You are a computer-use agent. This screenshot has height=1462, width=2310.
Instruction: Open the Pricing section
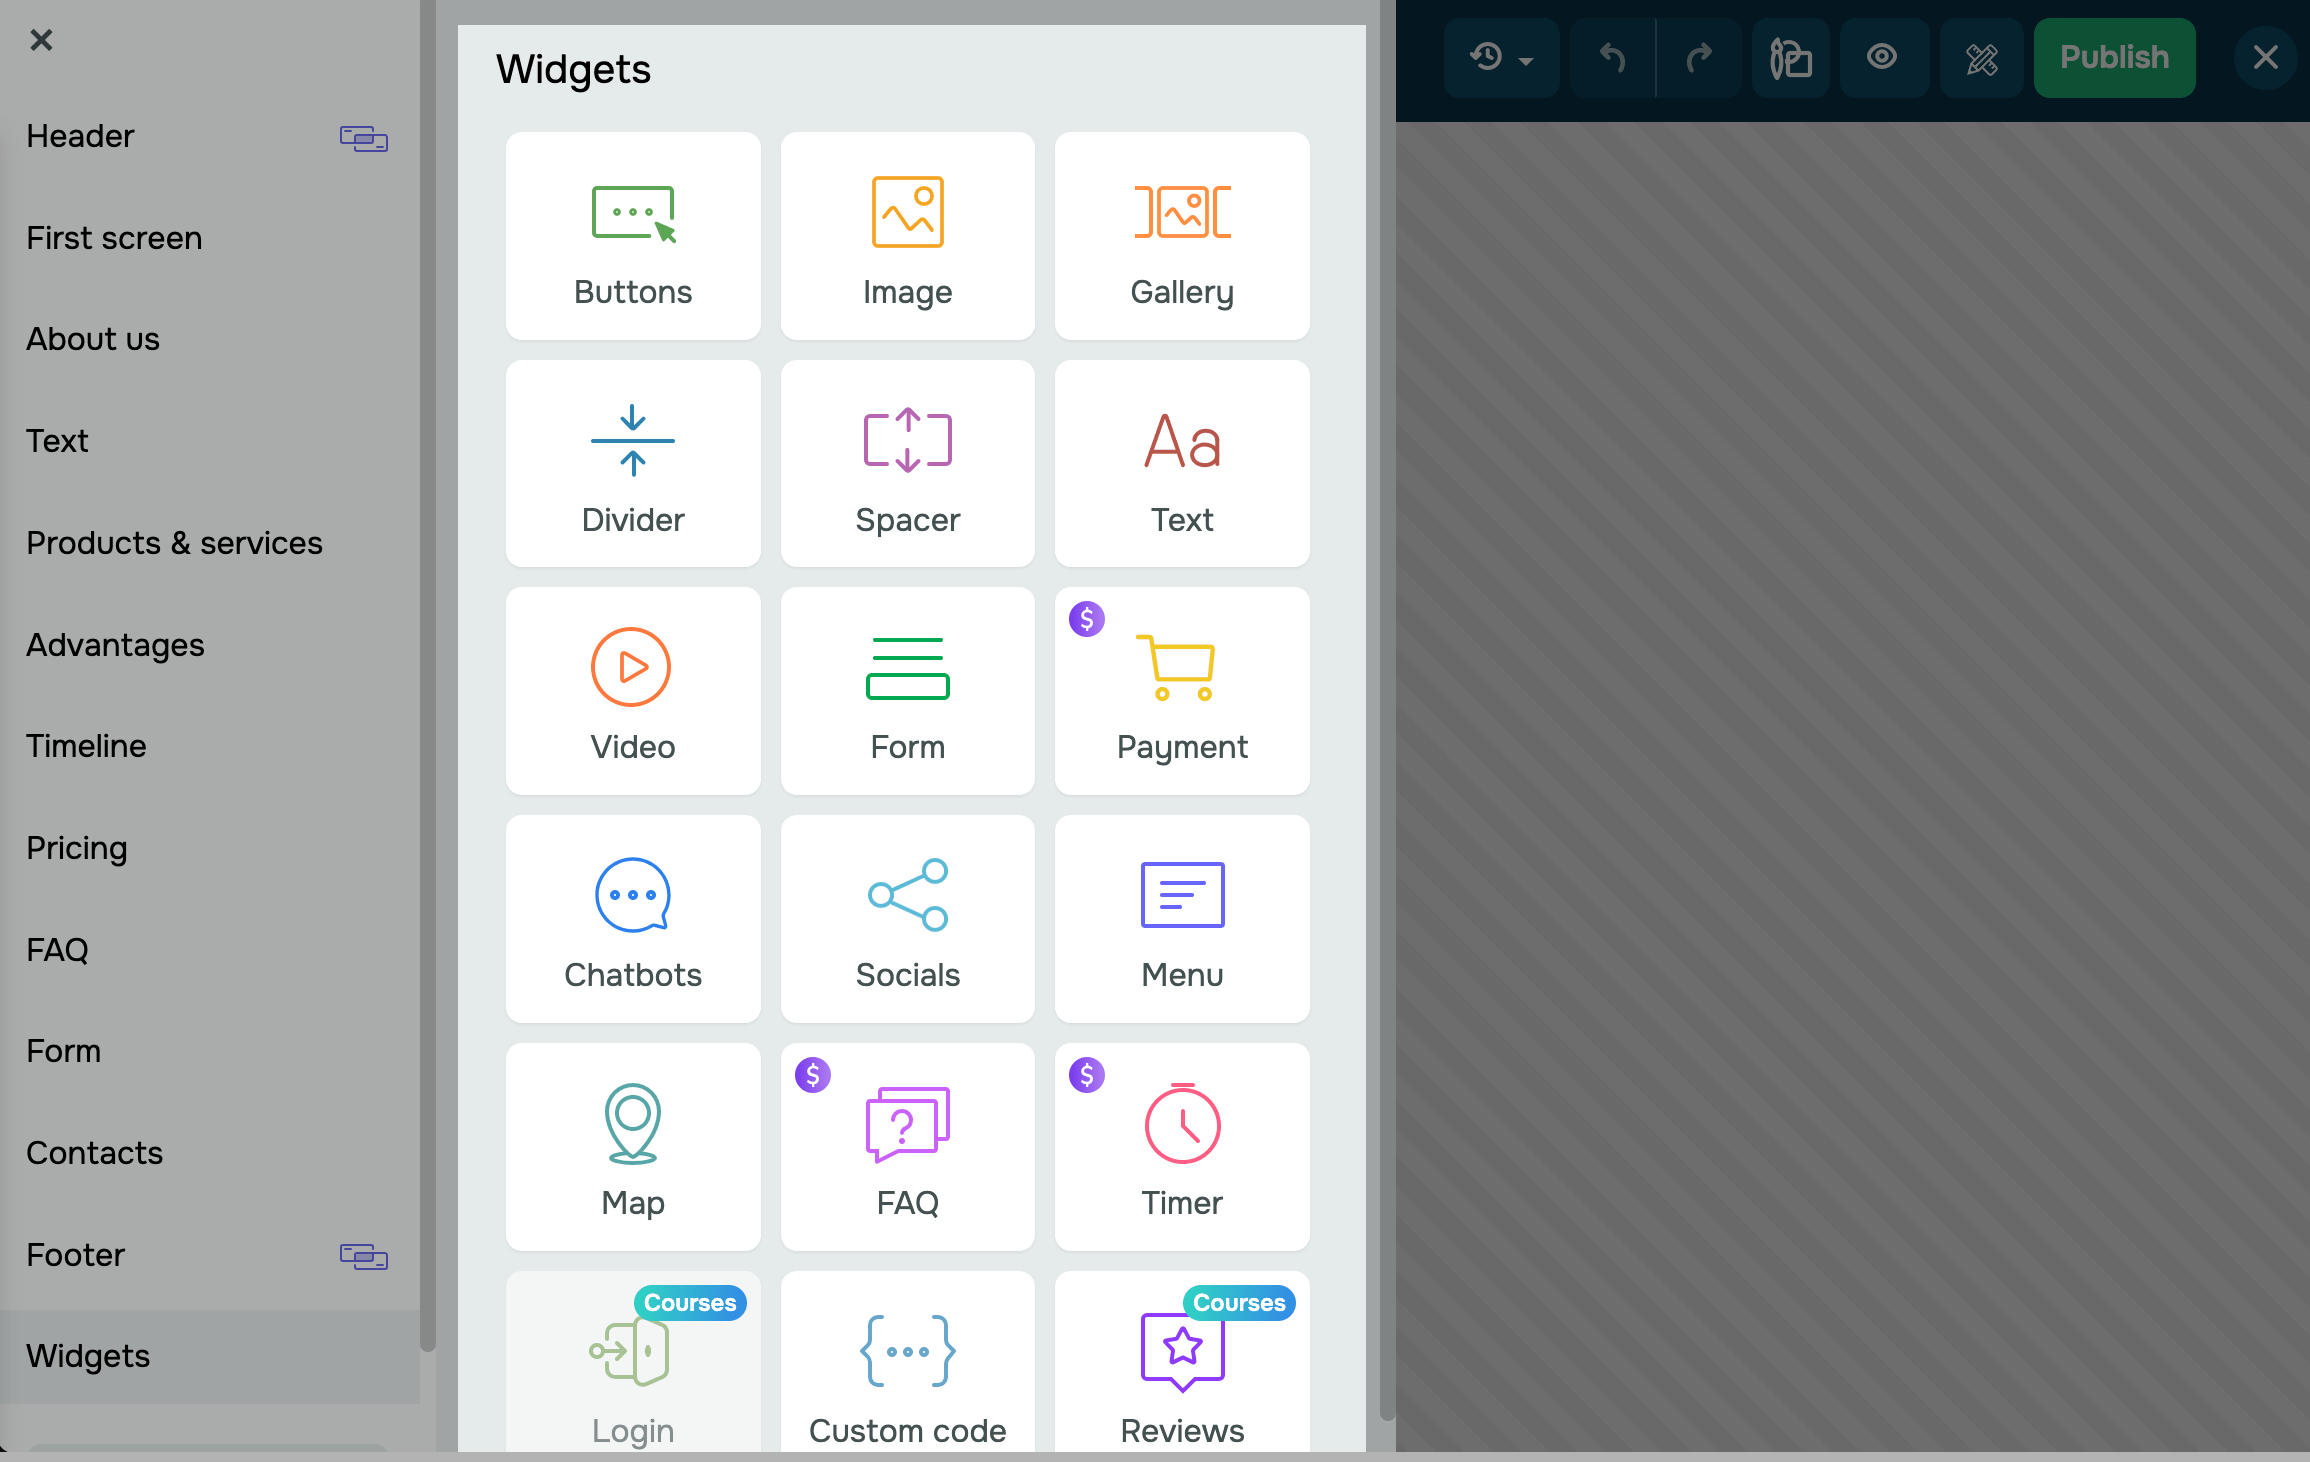(x=77, y=848)
